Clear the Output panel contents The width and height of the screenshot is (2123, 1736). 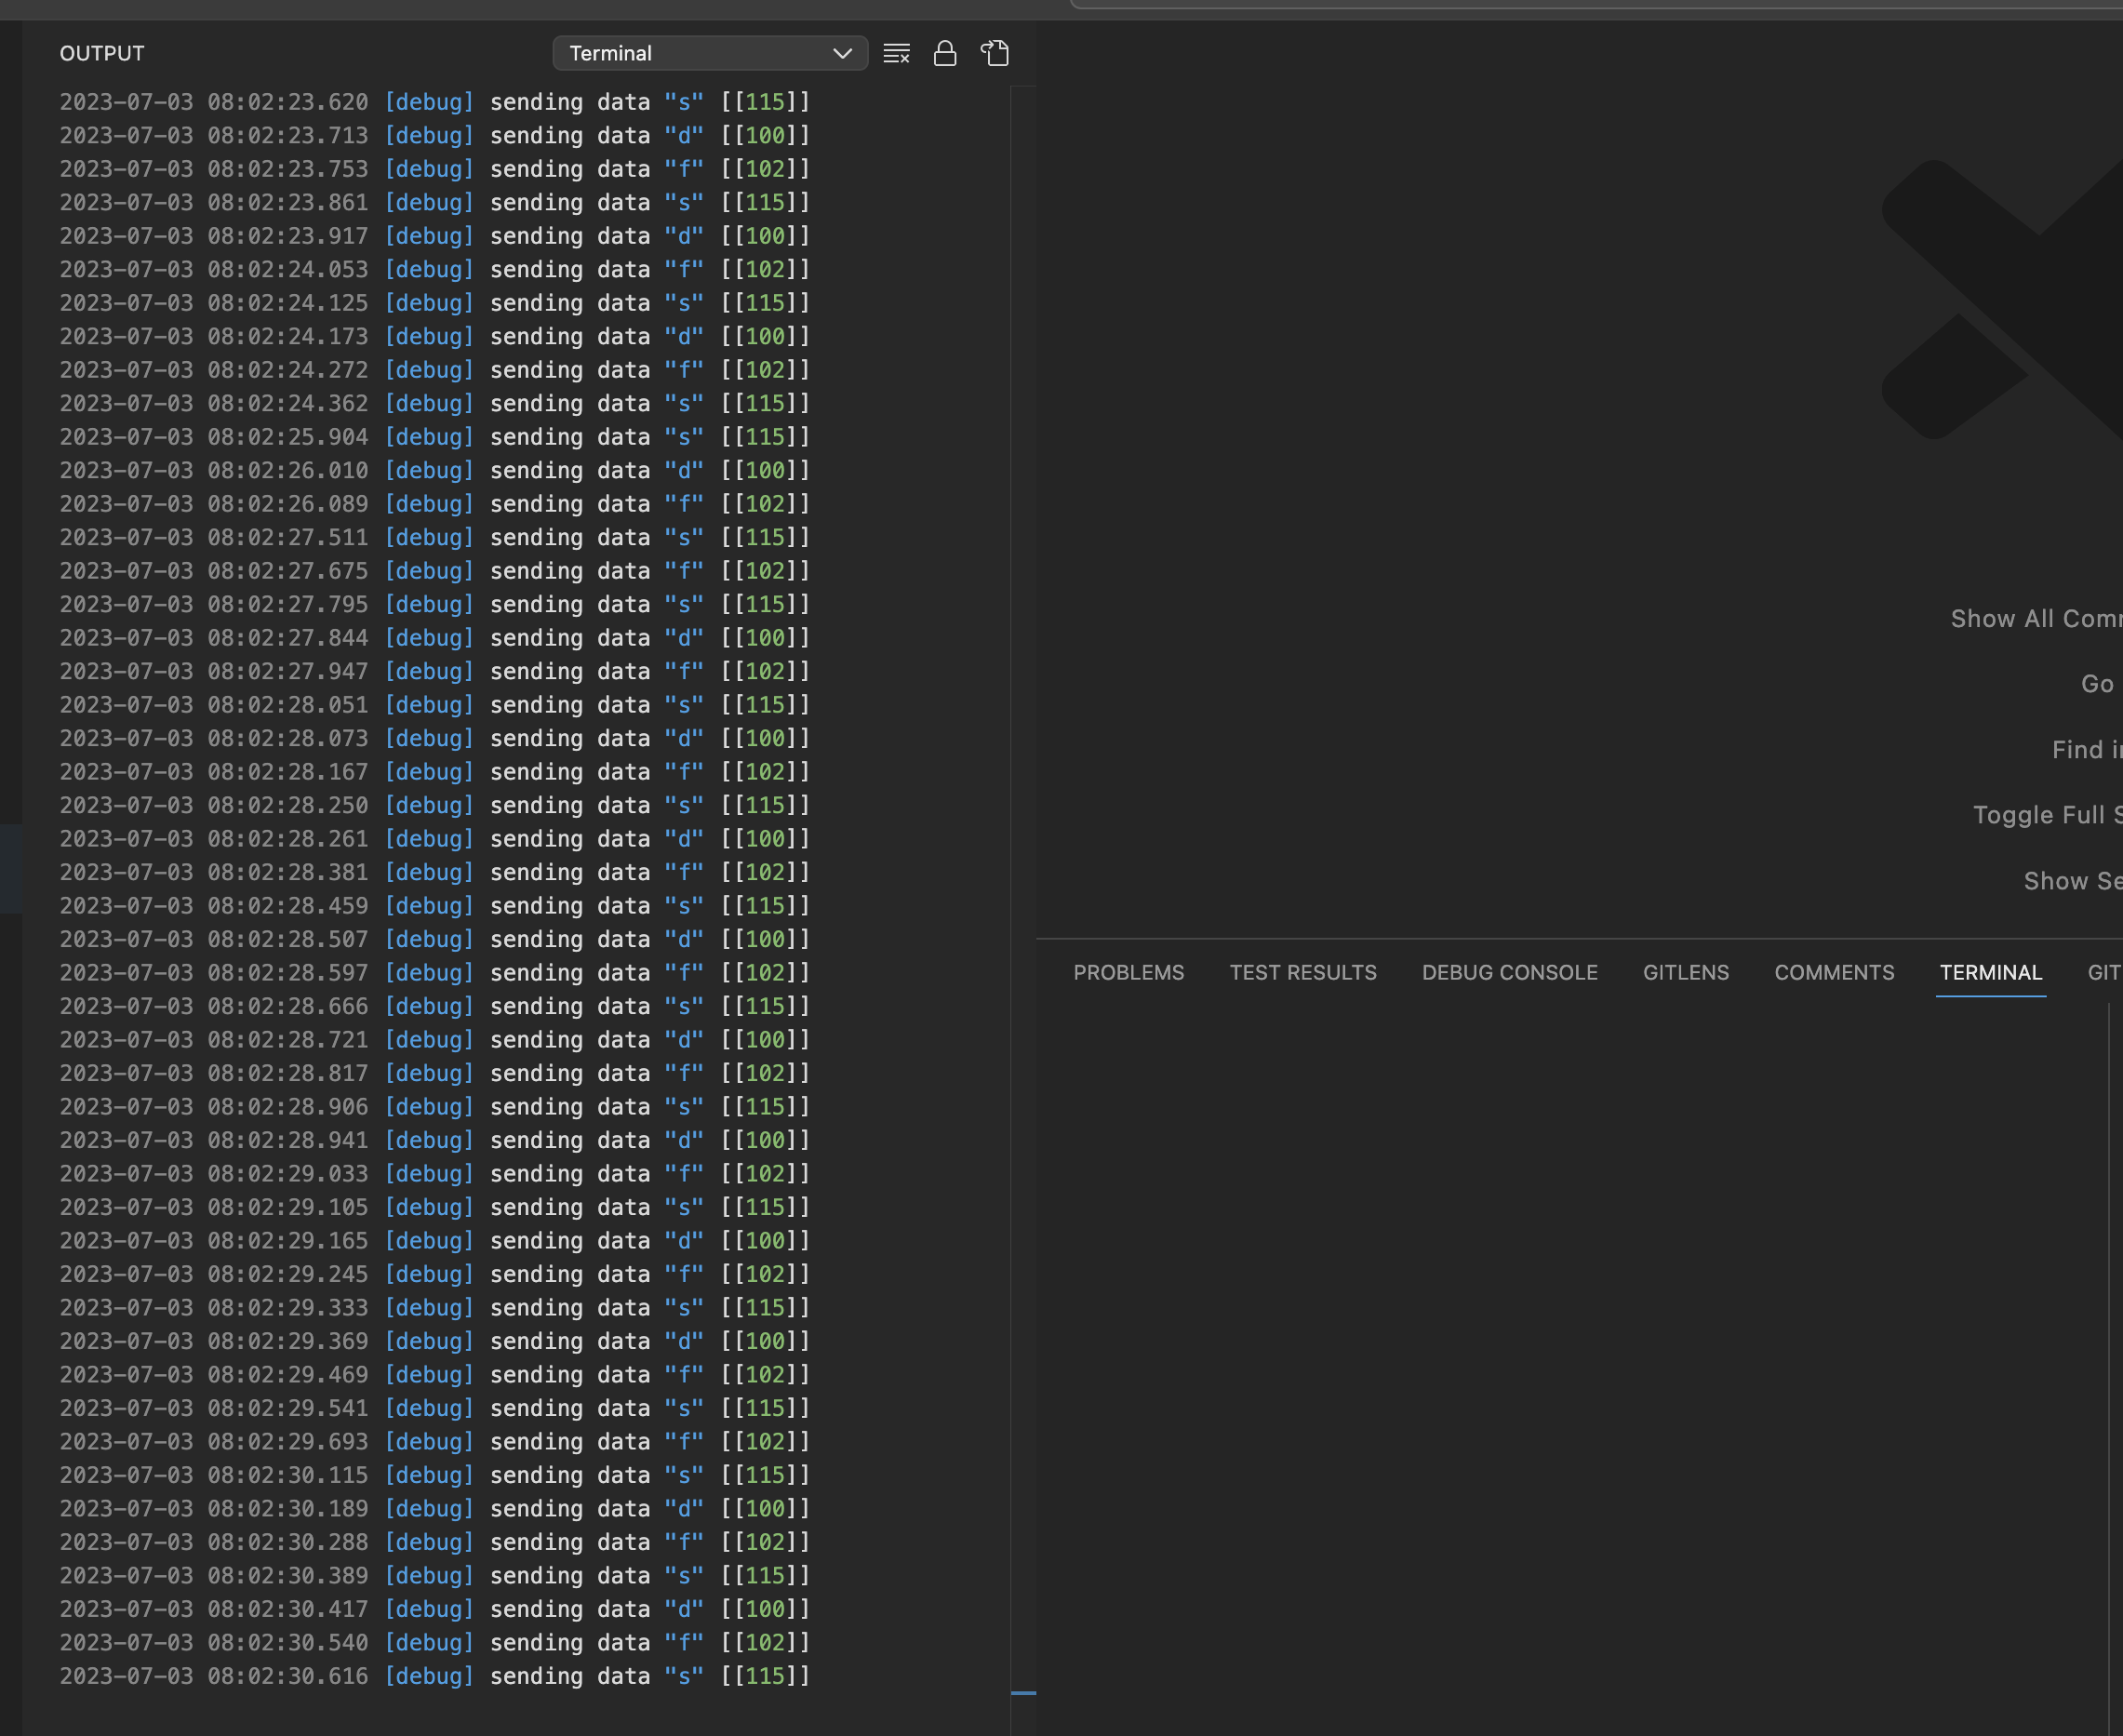(896, 53)
